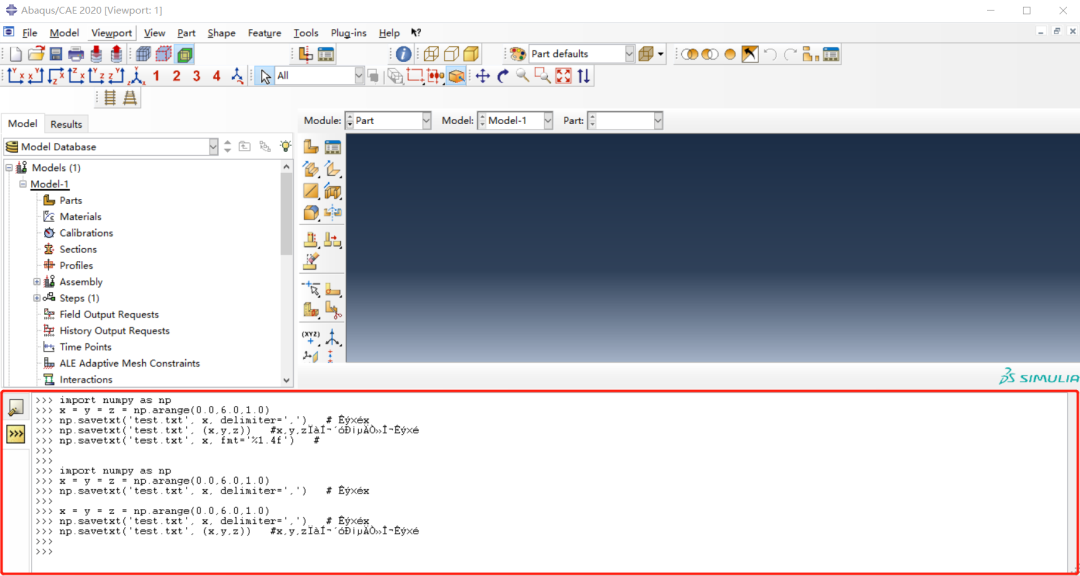Click the Create Datum Point tool
The width and height of the screenshot is (1080, 576).
click(x=311, y=338)
